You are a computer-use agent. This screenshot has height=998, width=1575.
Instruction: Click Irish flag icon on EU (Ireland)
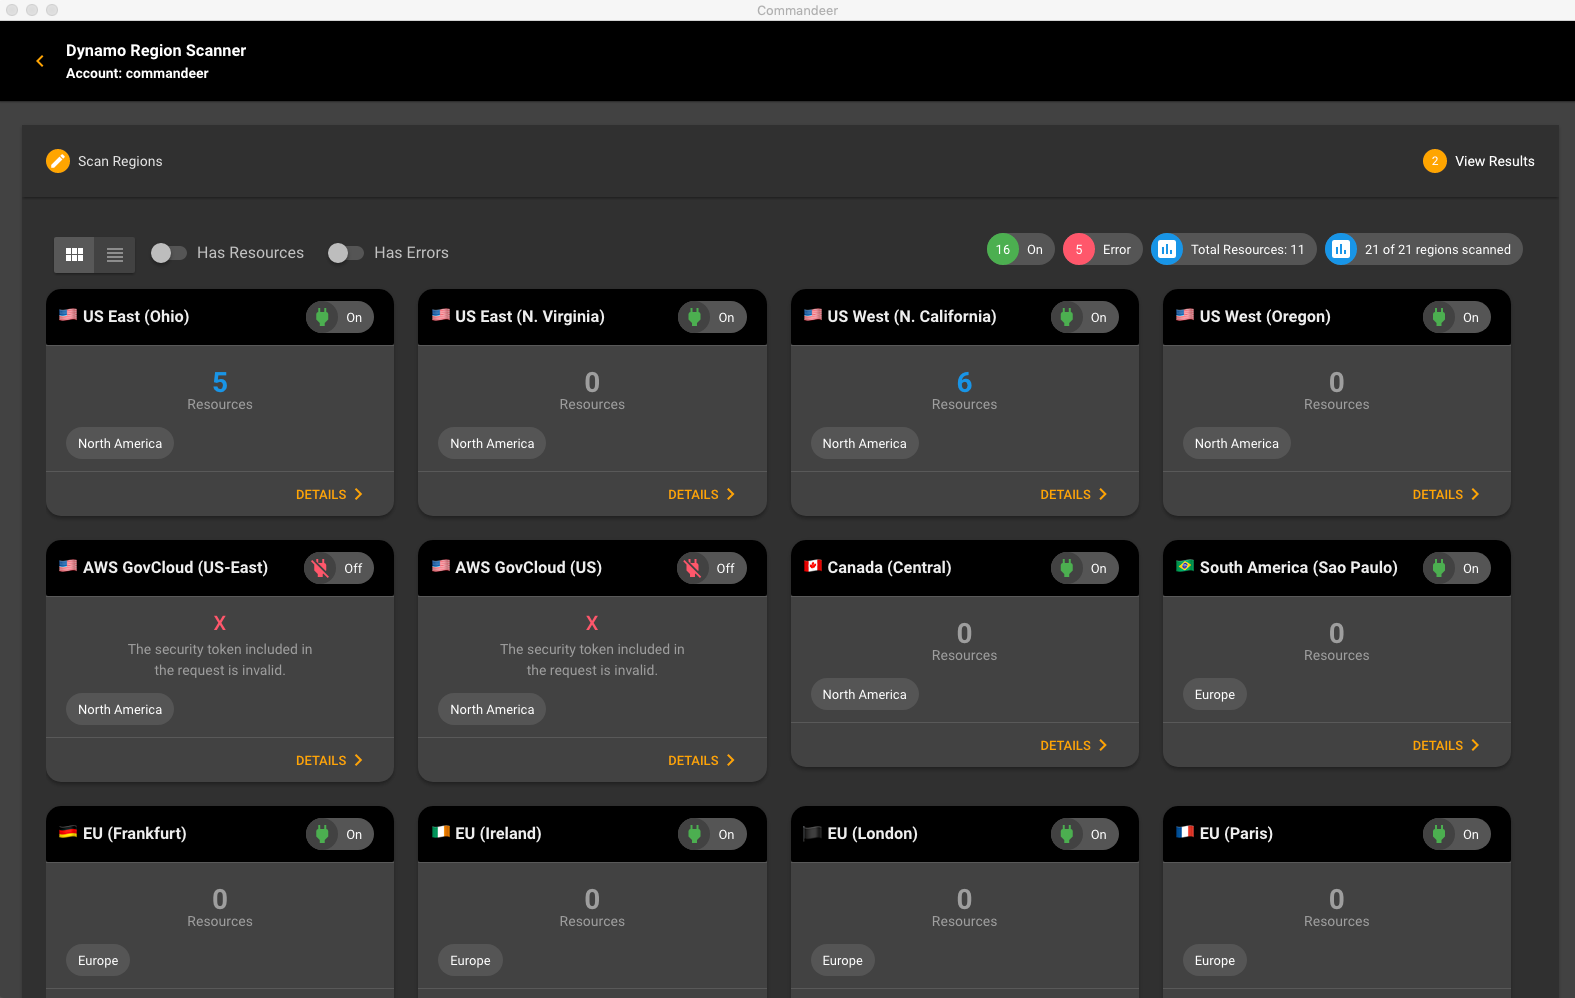point(441,832)
